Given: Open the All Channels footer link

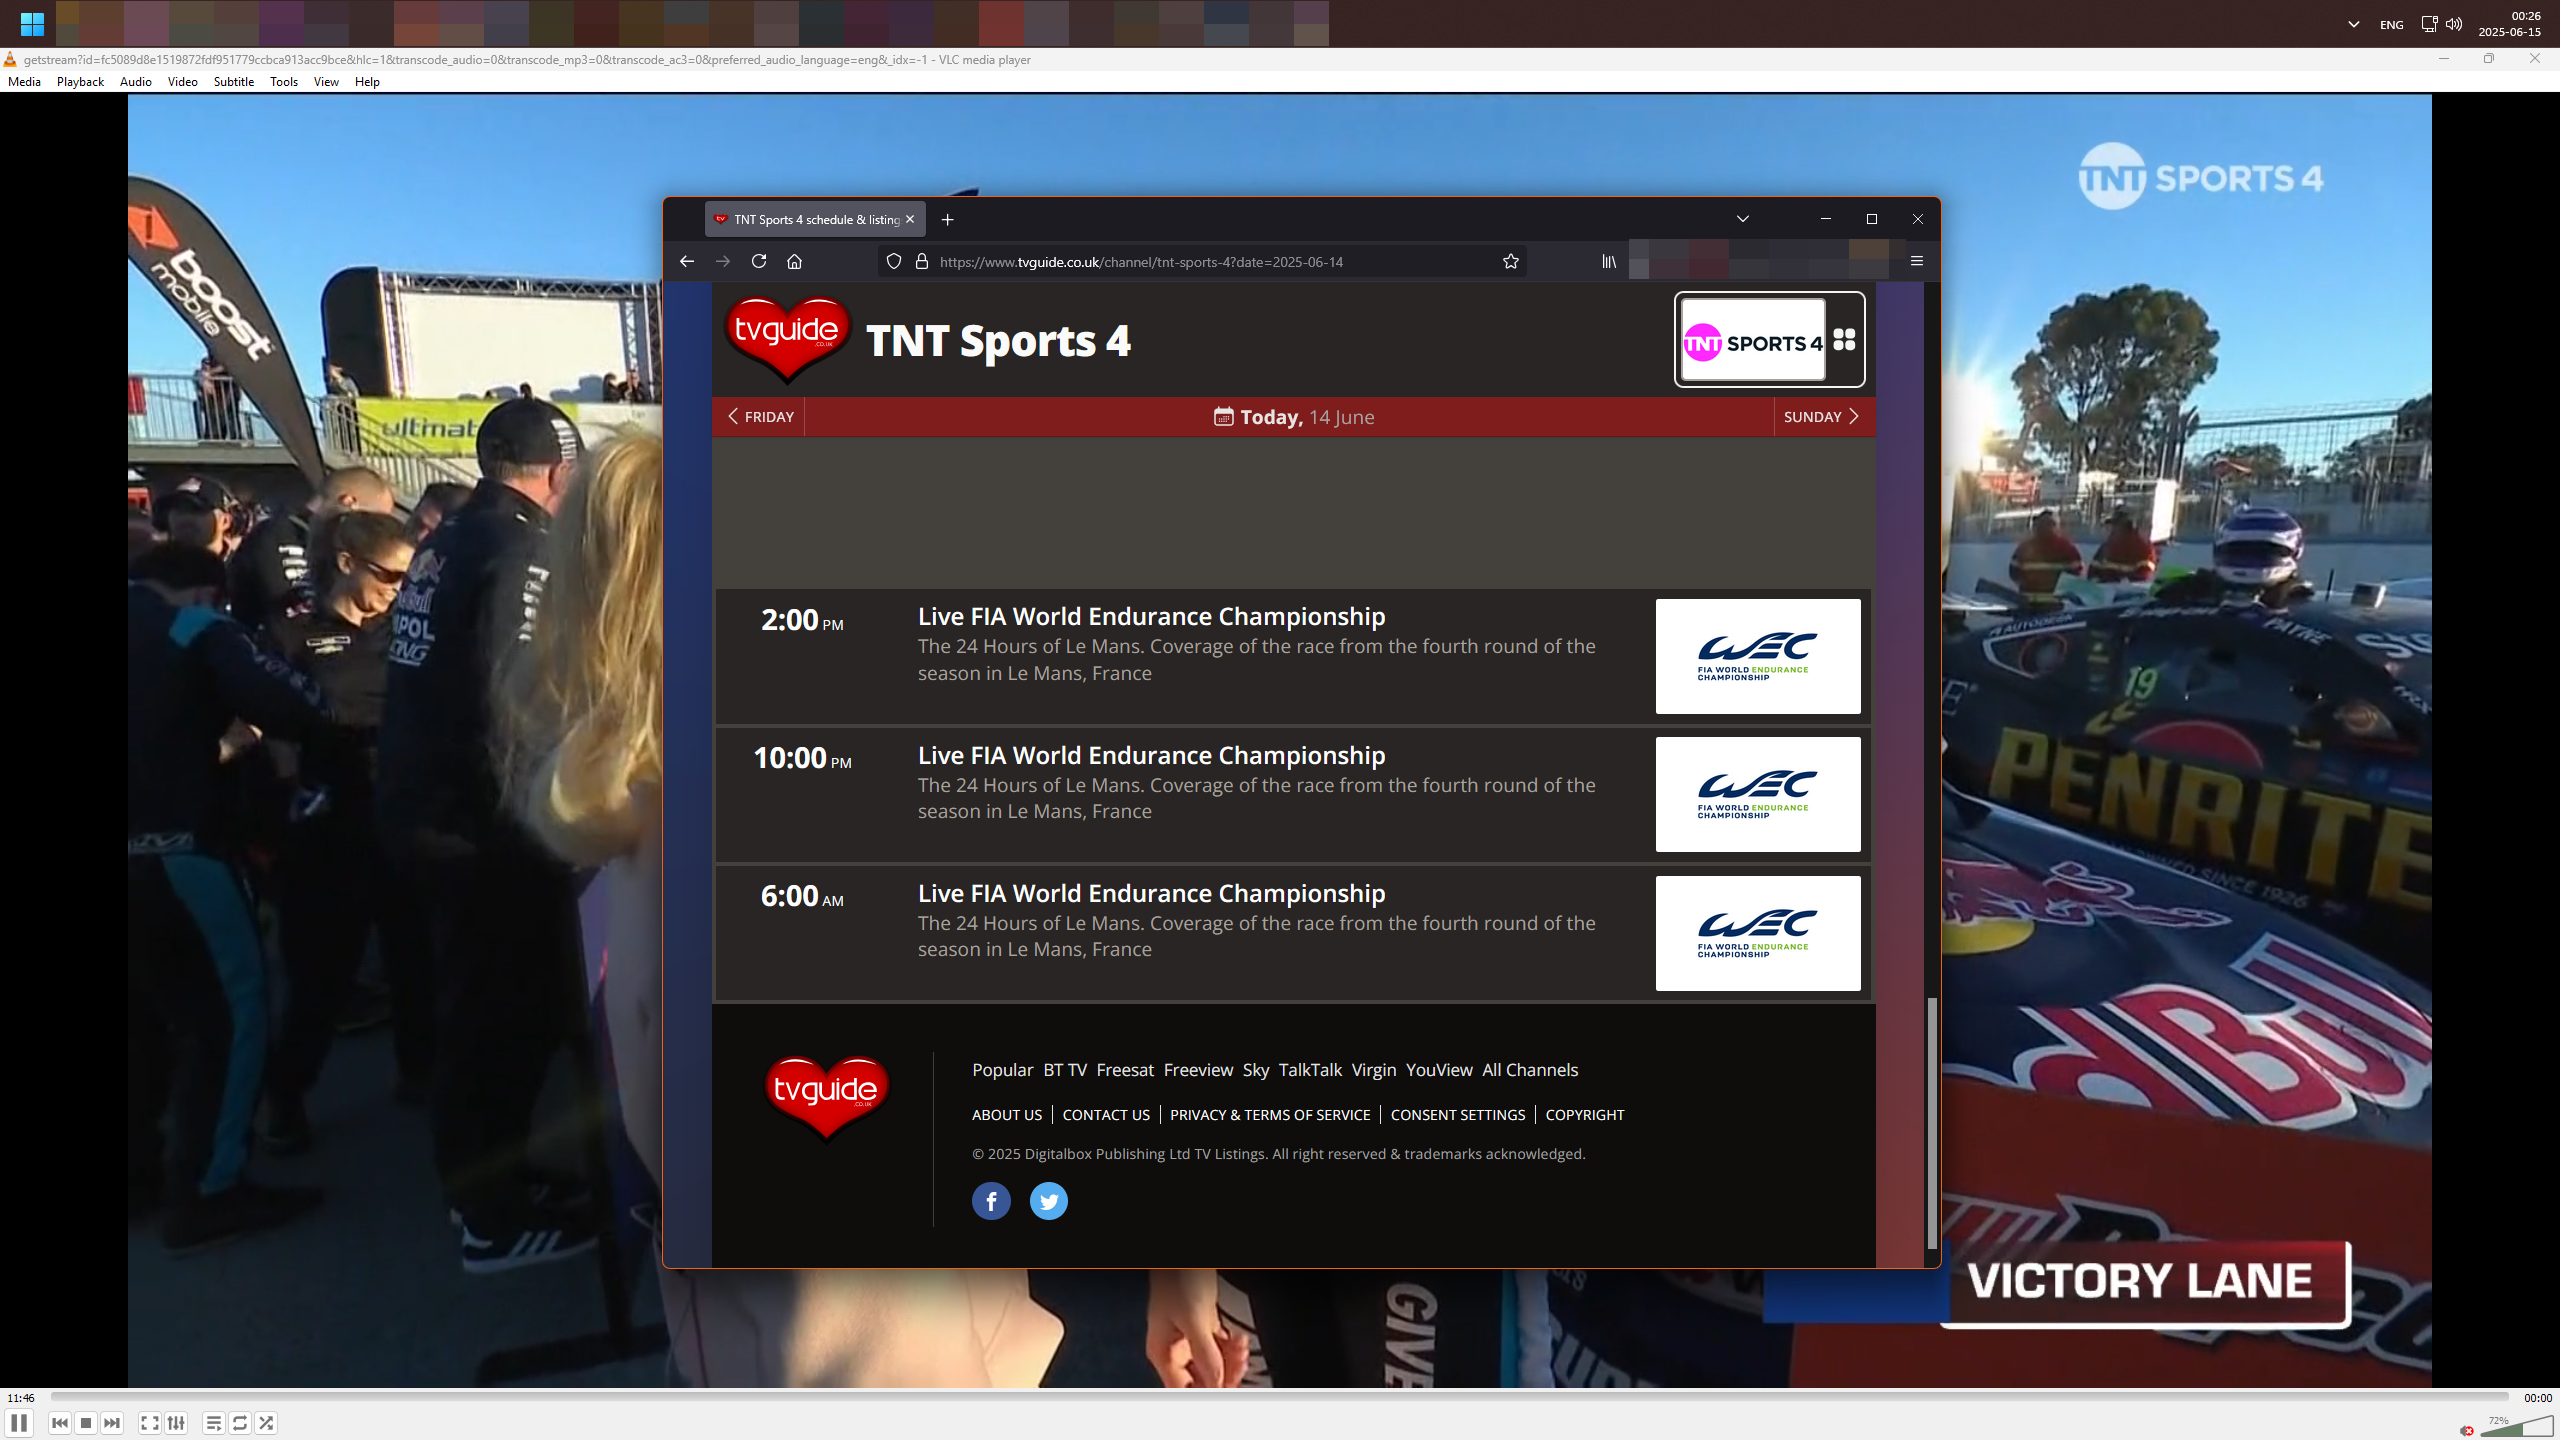Looking at the screenshot, I should point(1530,1070).
